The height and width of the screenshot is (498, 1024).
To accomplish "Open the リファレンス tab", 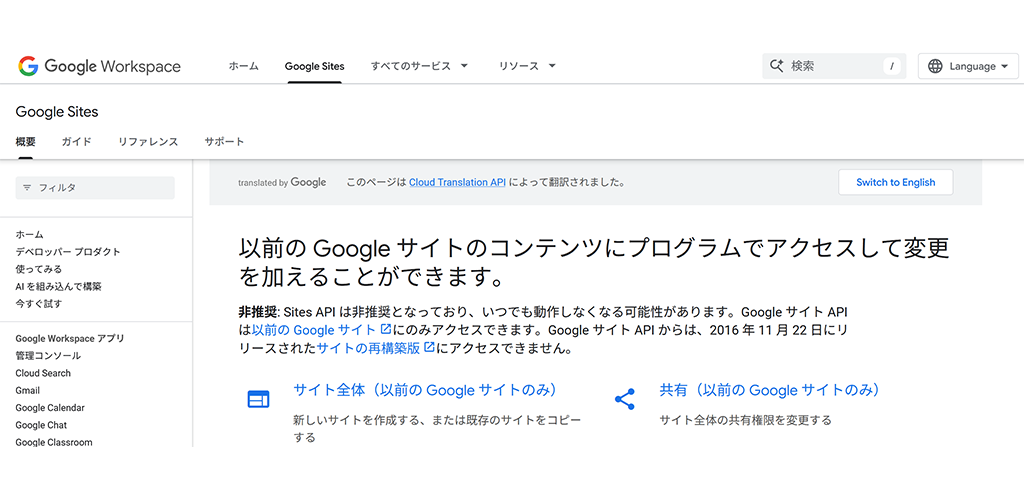I will (x=148, y=142).
